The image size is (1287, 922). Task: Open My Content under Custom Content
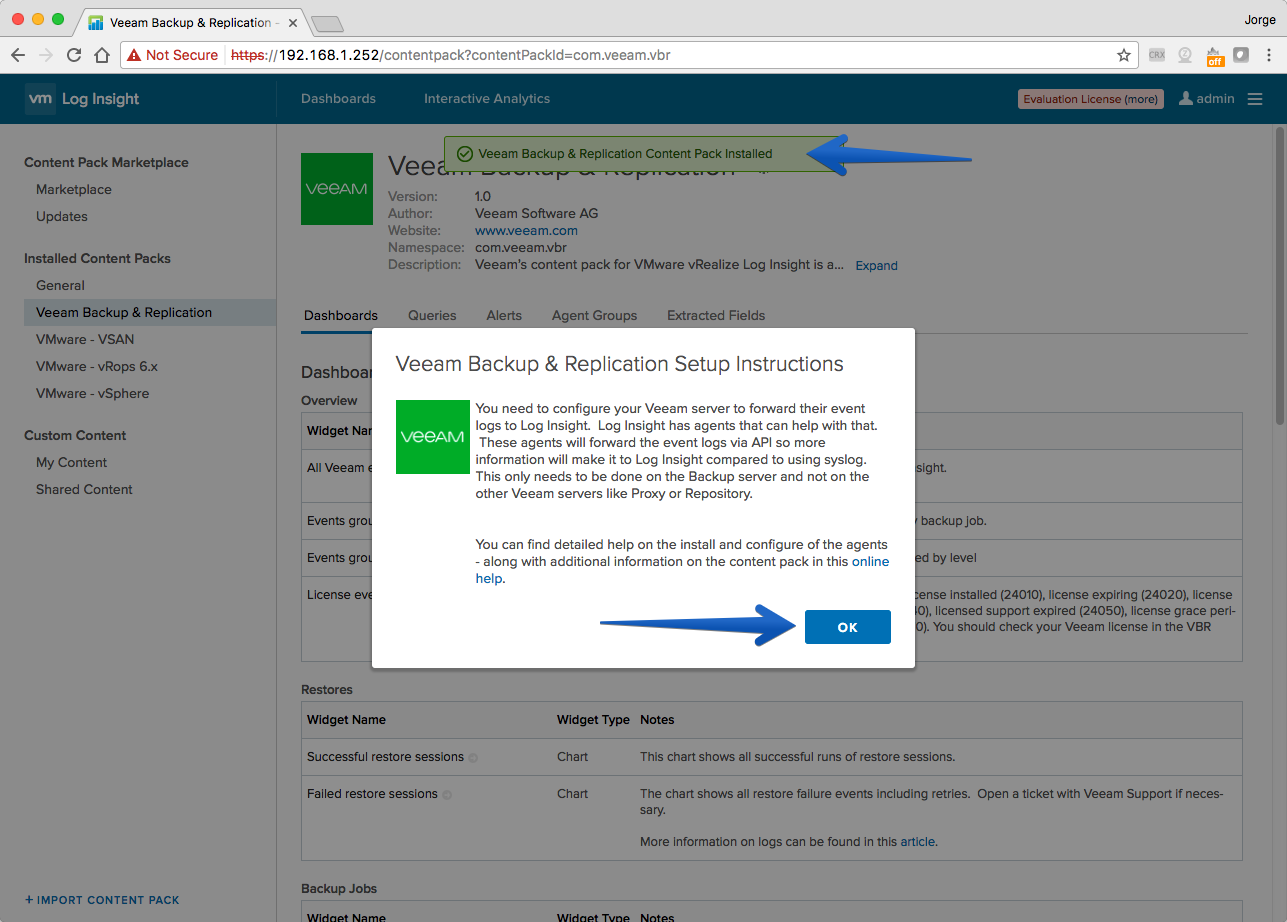tap(72, 462)
